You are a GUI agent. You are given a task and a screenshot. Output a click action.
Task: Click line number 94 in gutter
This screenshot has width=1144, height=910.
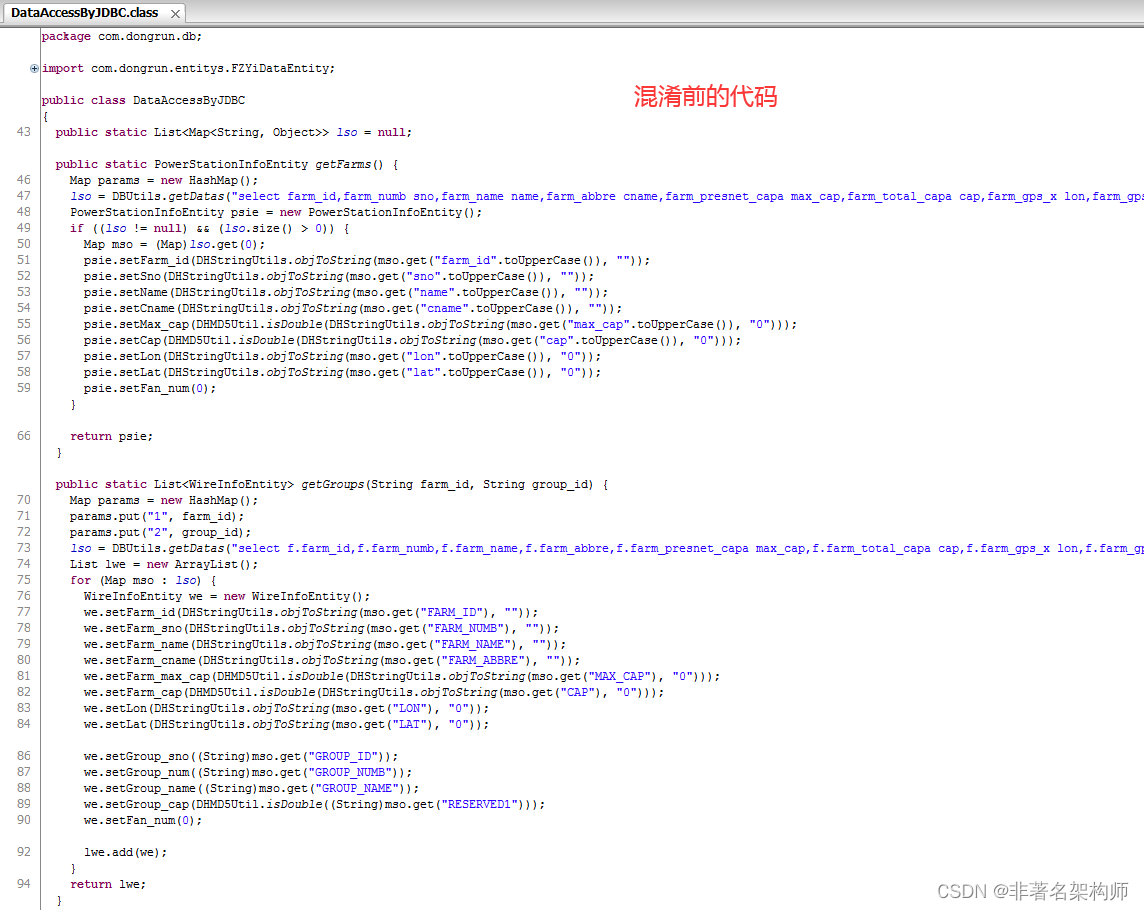point(23,884)
